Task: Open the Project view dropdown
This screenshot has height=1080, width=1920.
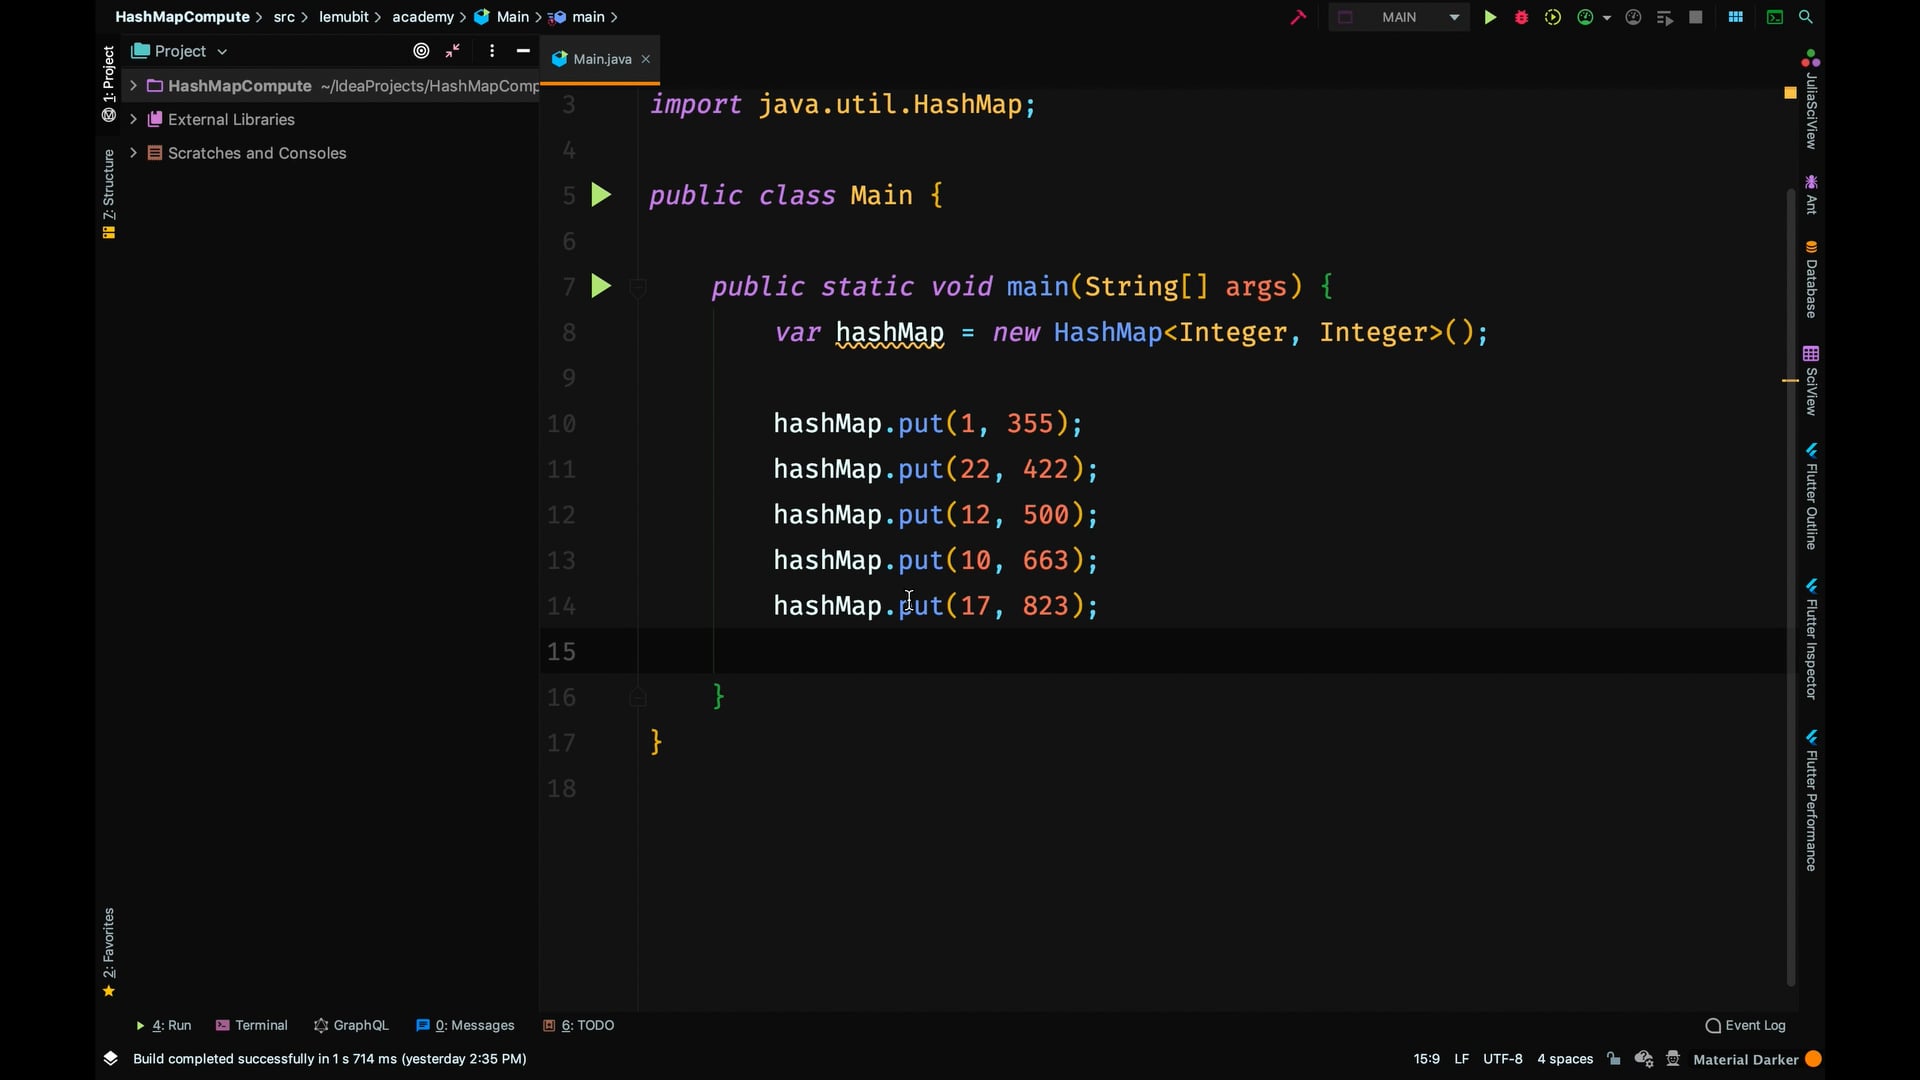Action: click(180, 51)
